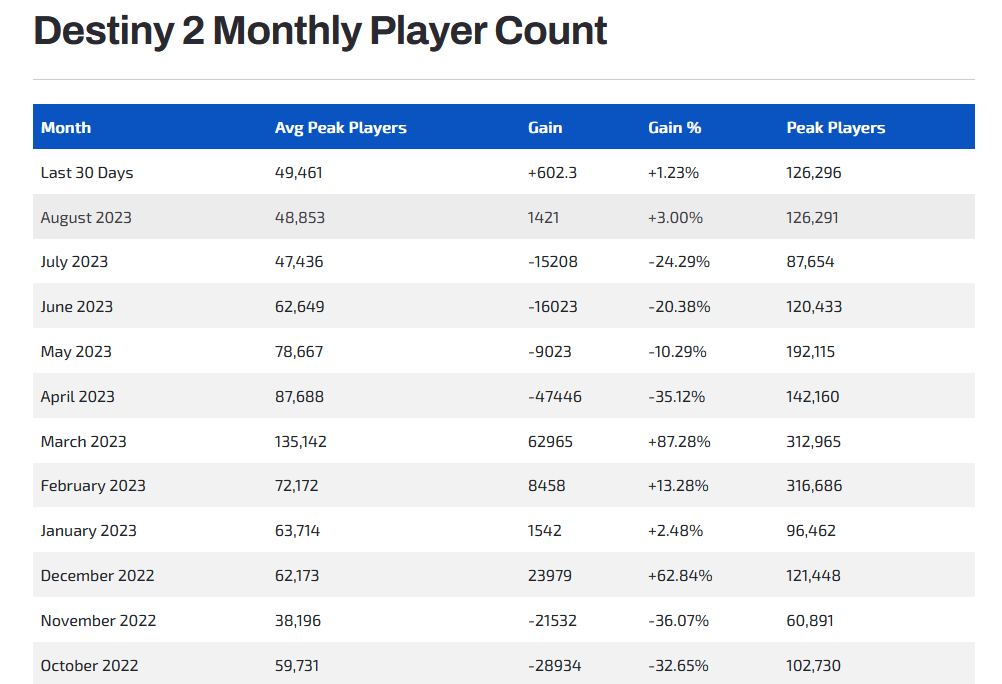The image size is (1002, 684).
Task: Click the -35.12% gain percentage
Action: (676, 396)
